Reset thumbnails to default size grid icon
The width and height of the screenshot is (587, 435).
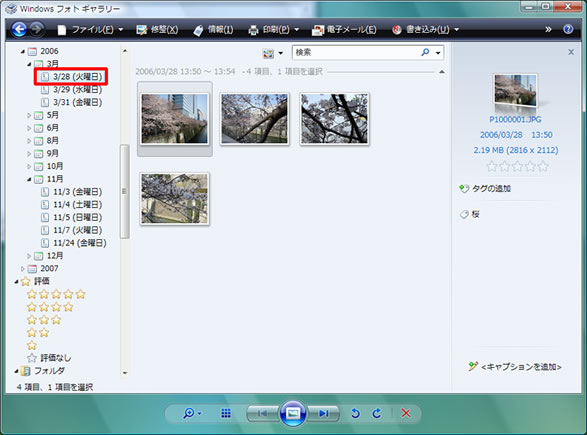226,413
